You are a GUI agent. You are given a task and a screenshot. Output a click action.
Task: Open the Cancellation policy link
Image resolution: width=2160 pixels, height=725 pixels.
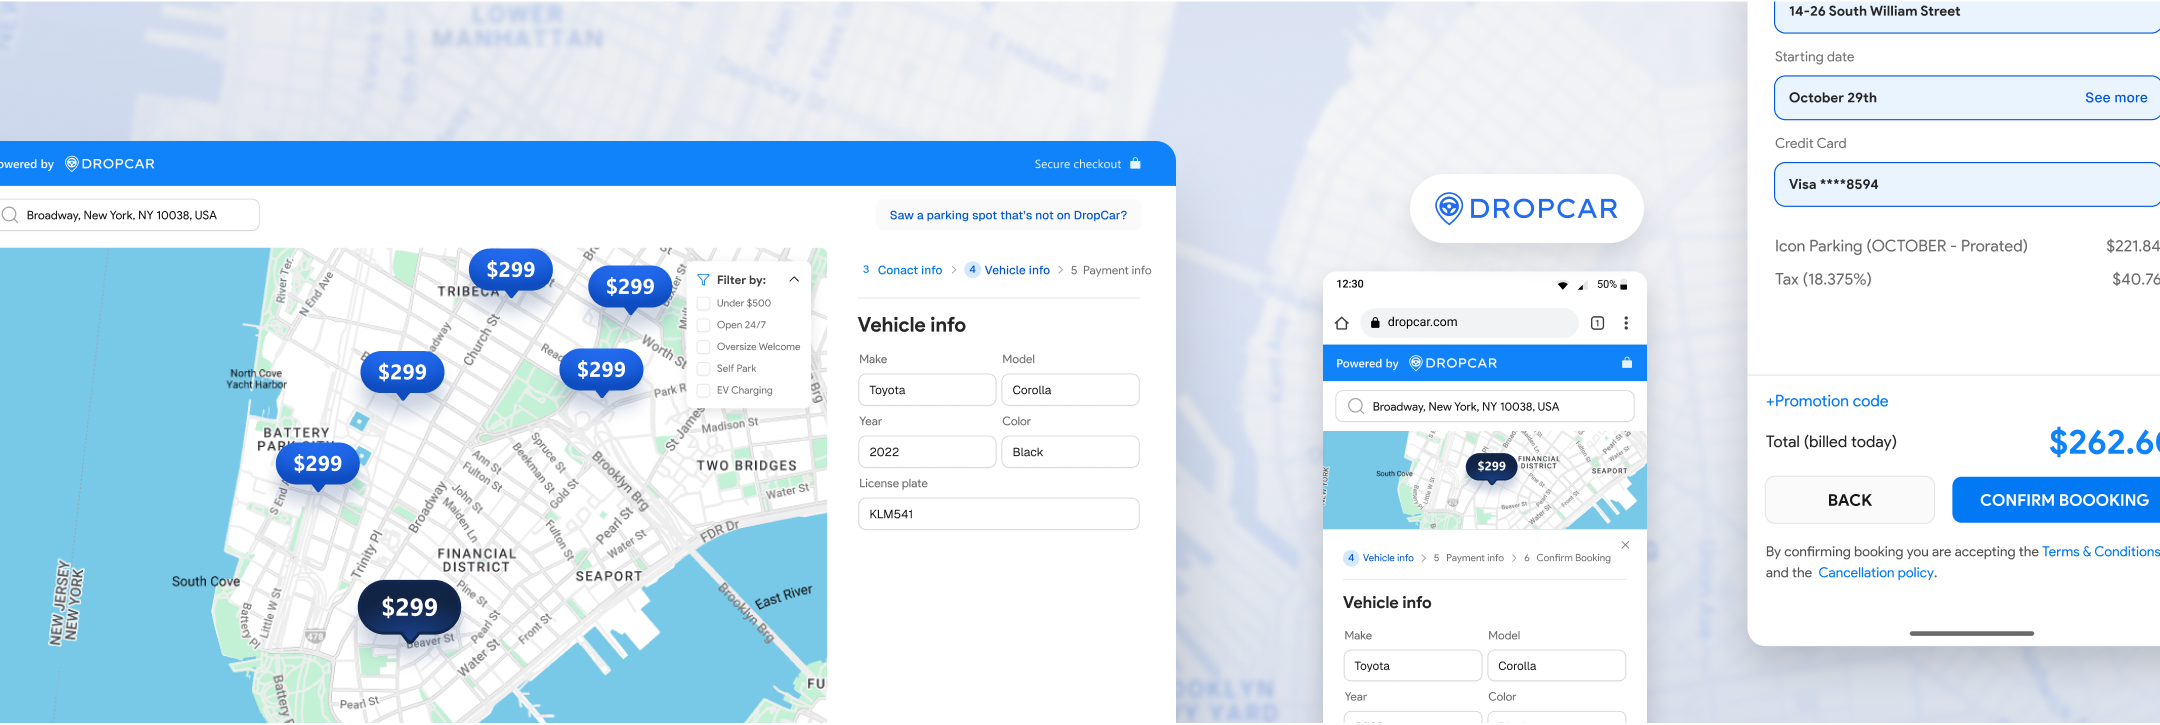click(1876, 573)
